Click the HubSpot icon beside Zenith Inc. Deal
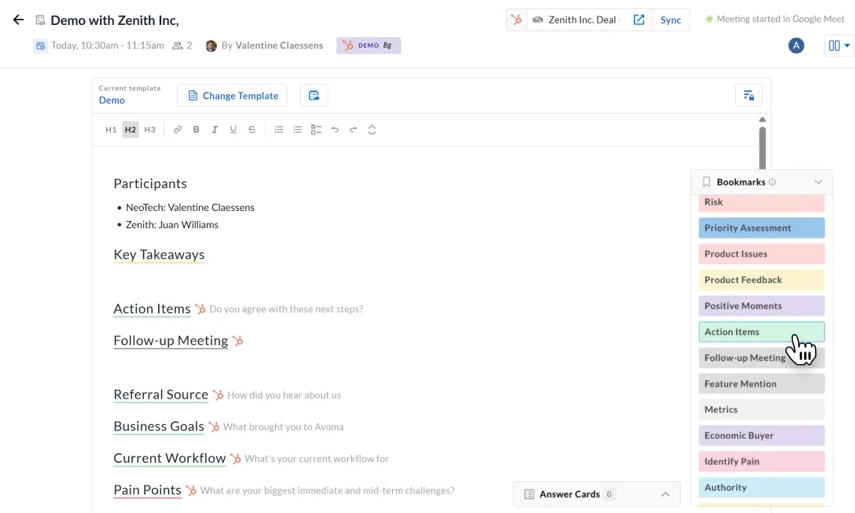The image size is (855, 513). [x=516, y=20]
